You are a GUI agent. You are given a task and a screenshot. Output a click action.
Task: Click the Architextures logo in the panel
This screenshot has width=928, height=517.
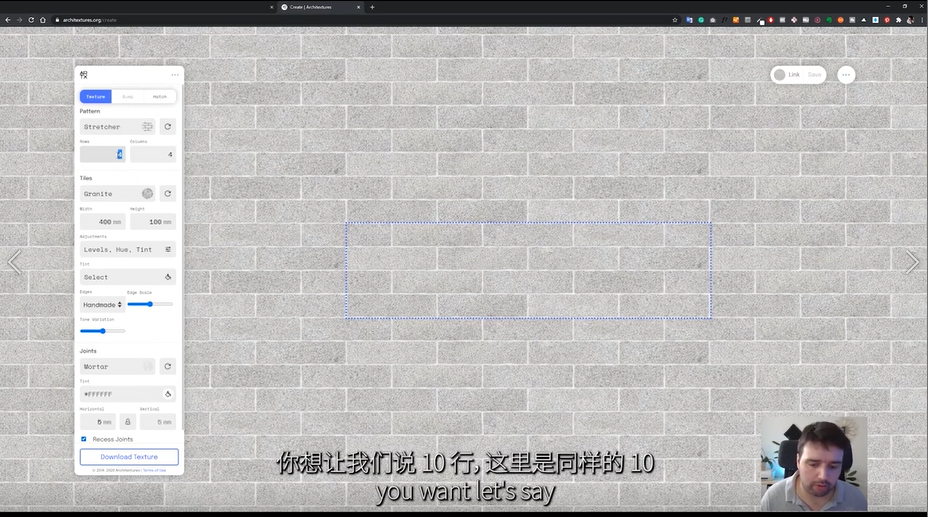pos(83,75)
